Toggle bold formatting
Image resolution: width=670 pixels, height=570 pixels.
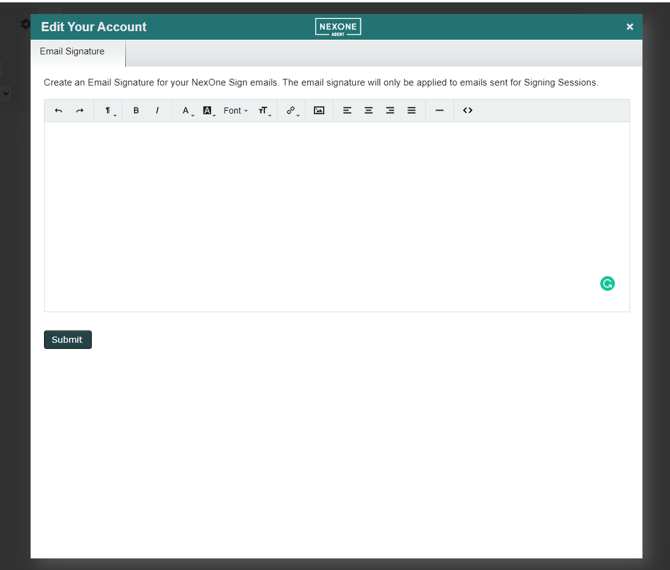136,111
